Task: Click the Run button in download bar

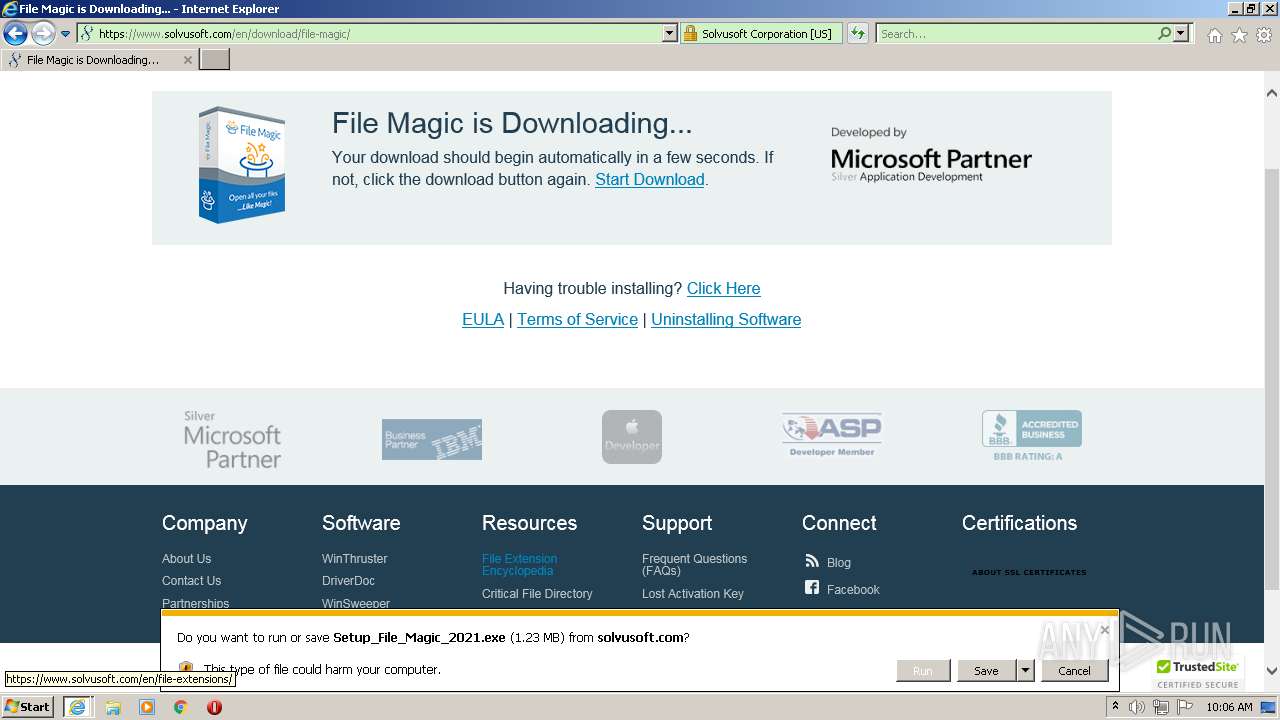Action: (922, 671)
